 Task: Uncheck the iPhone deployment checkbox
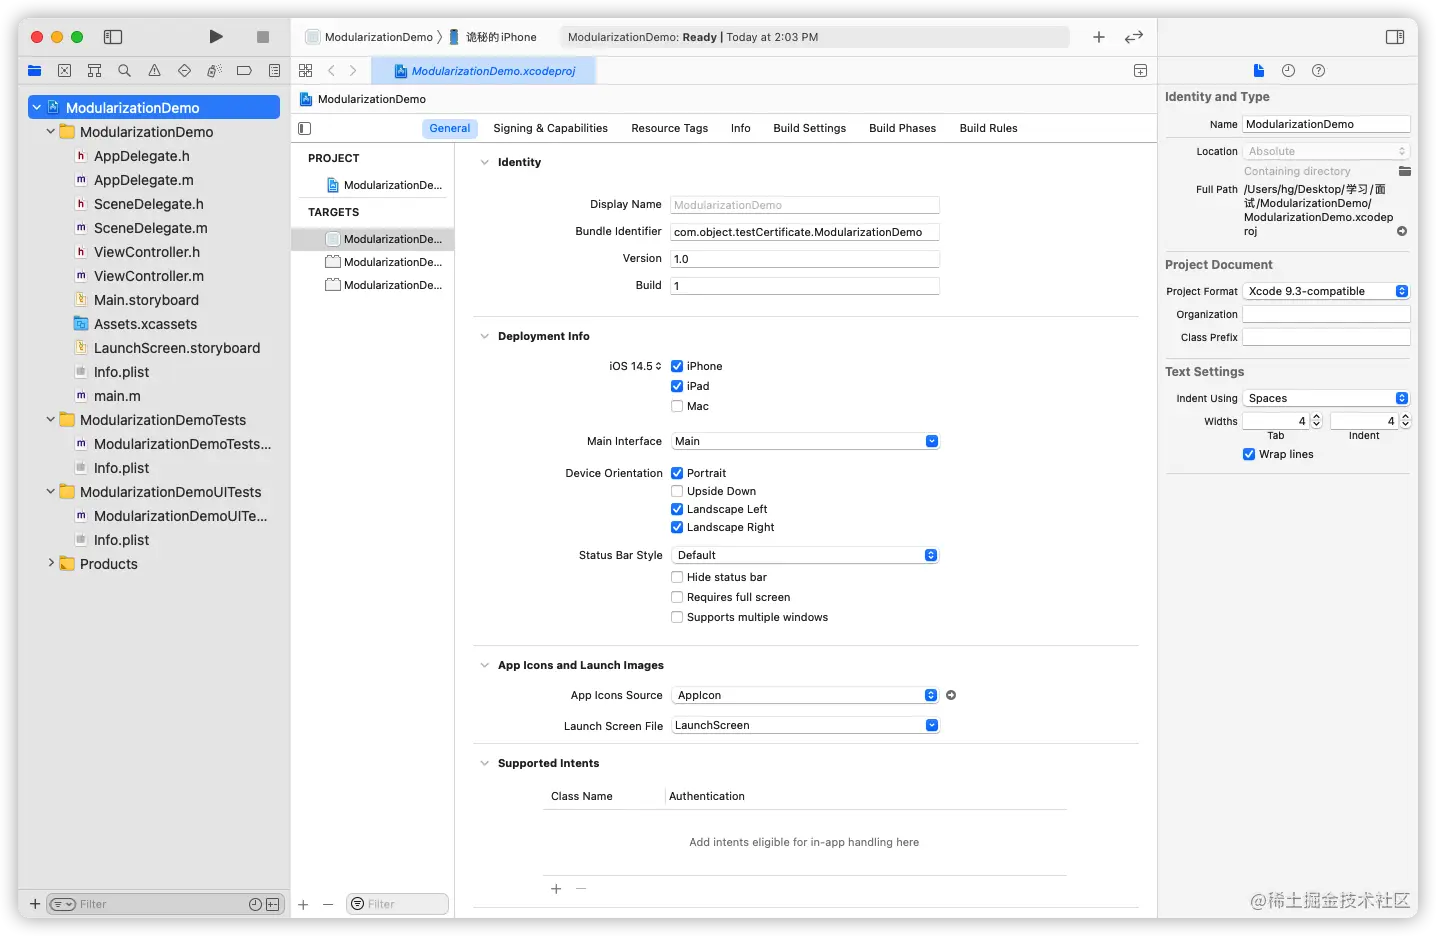pyautogui.click(x=677, y=366)
